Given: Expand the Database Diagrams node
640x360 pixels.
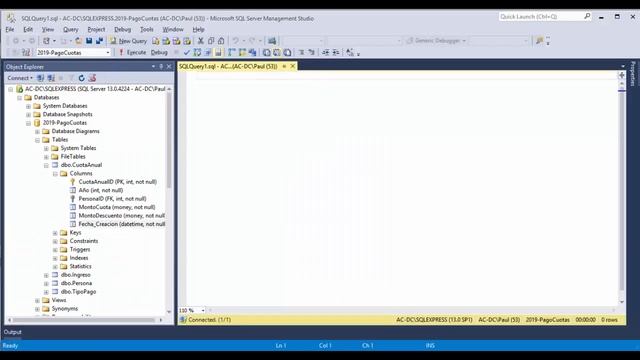Looking at the screenshot, I should click(x=37, y=132).
